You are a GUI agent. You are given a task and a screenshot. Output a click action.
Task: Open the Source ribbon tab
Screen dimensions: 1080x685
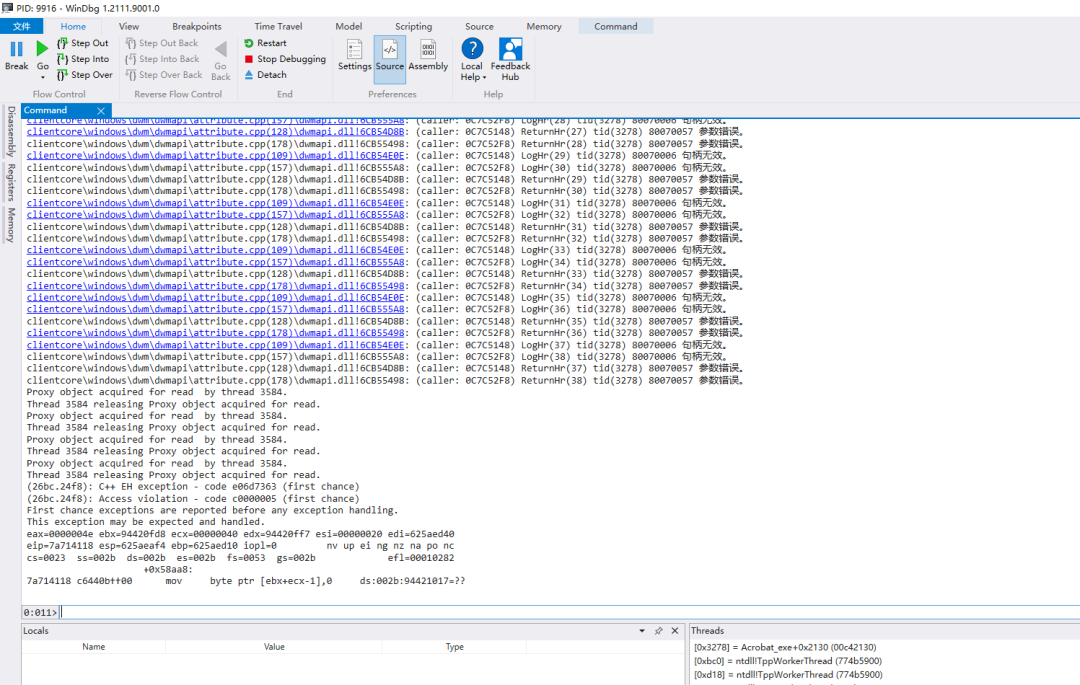(x=479, y=26)
